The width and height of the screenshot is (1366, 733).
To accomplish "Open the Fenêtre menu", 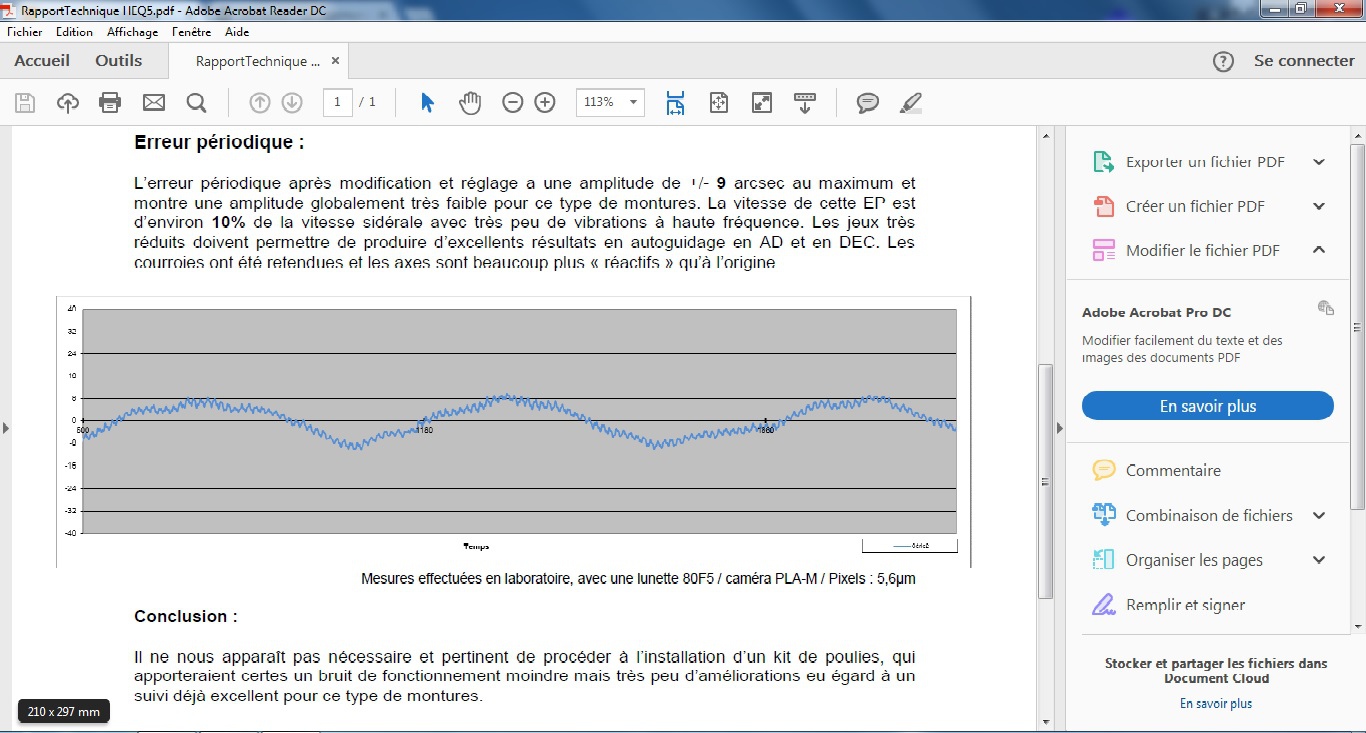I will [192, 32].
